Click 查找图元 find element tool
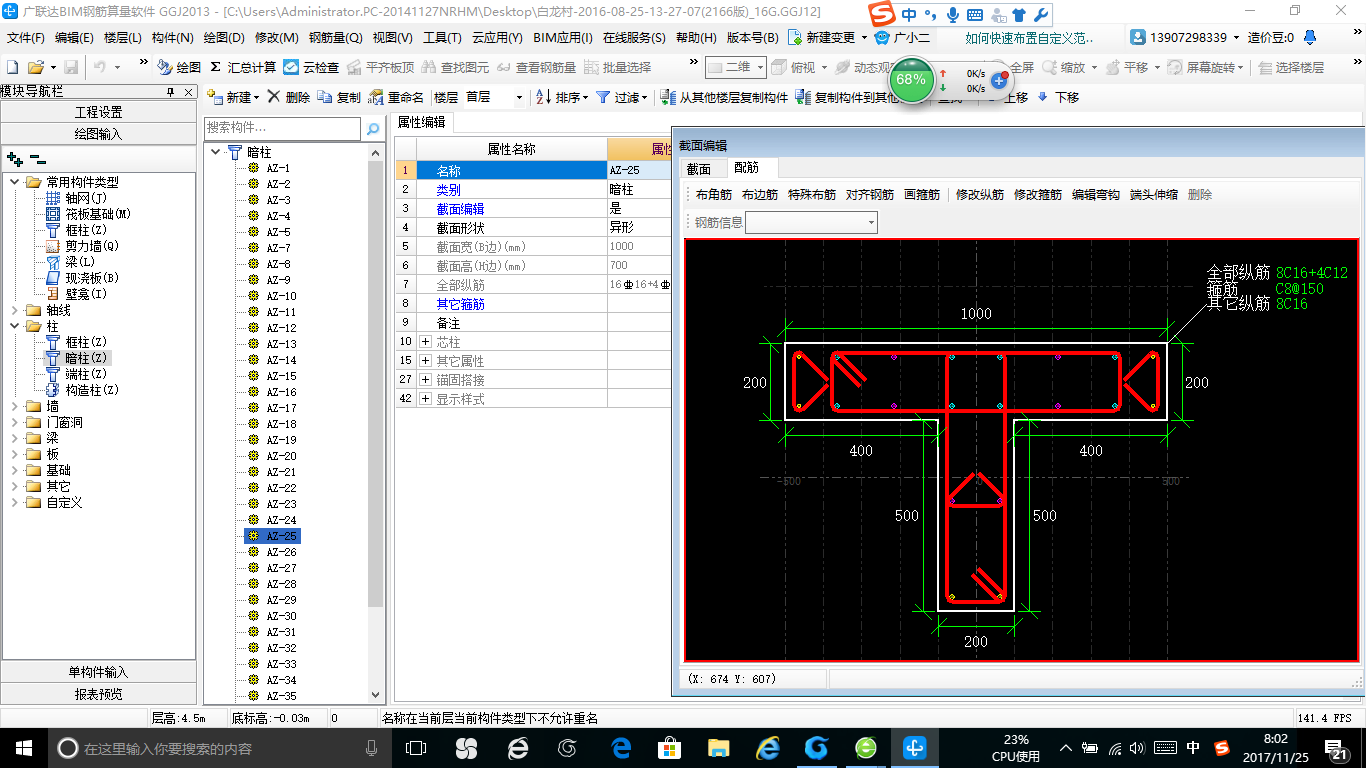 click(x=455, y=67)
